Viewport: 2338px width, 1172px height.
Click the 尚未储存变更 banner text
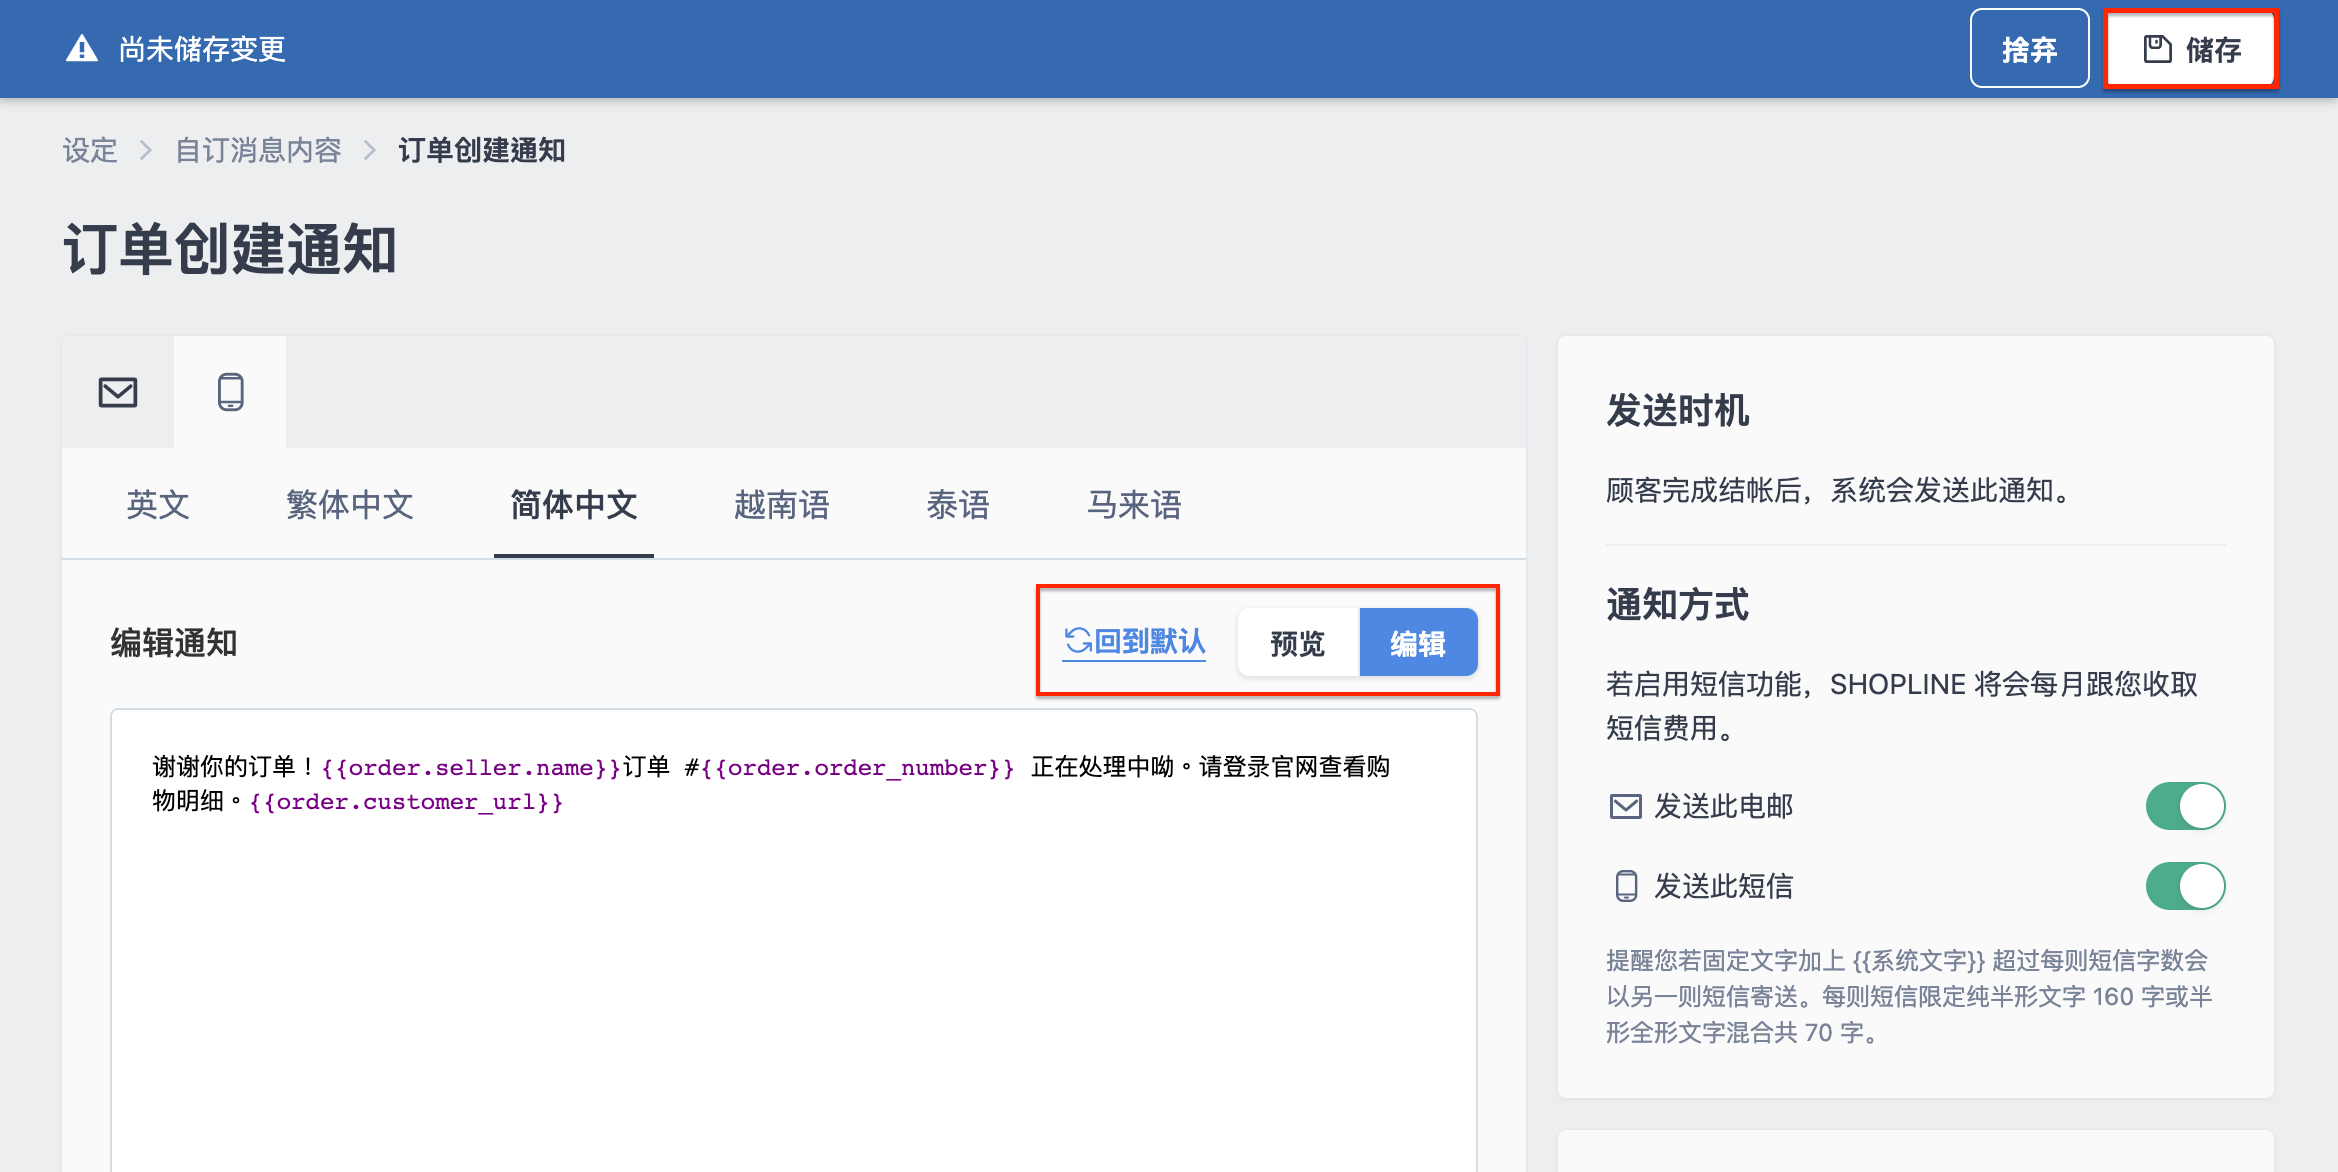point(202,48)
